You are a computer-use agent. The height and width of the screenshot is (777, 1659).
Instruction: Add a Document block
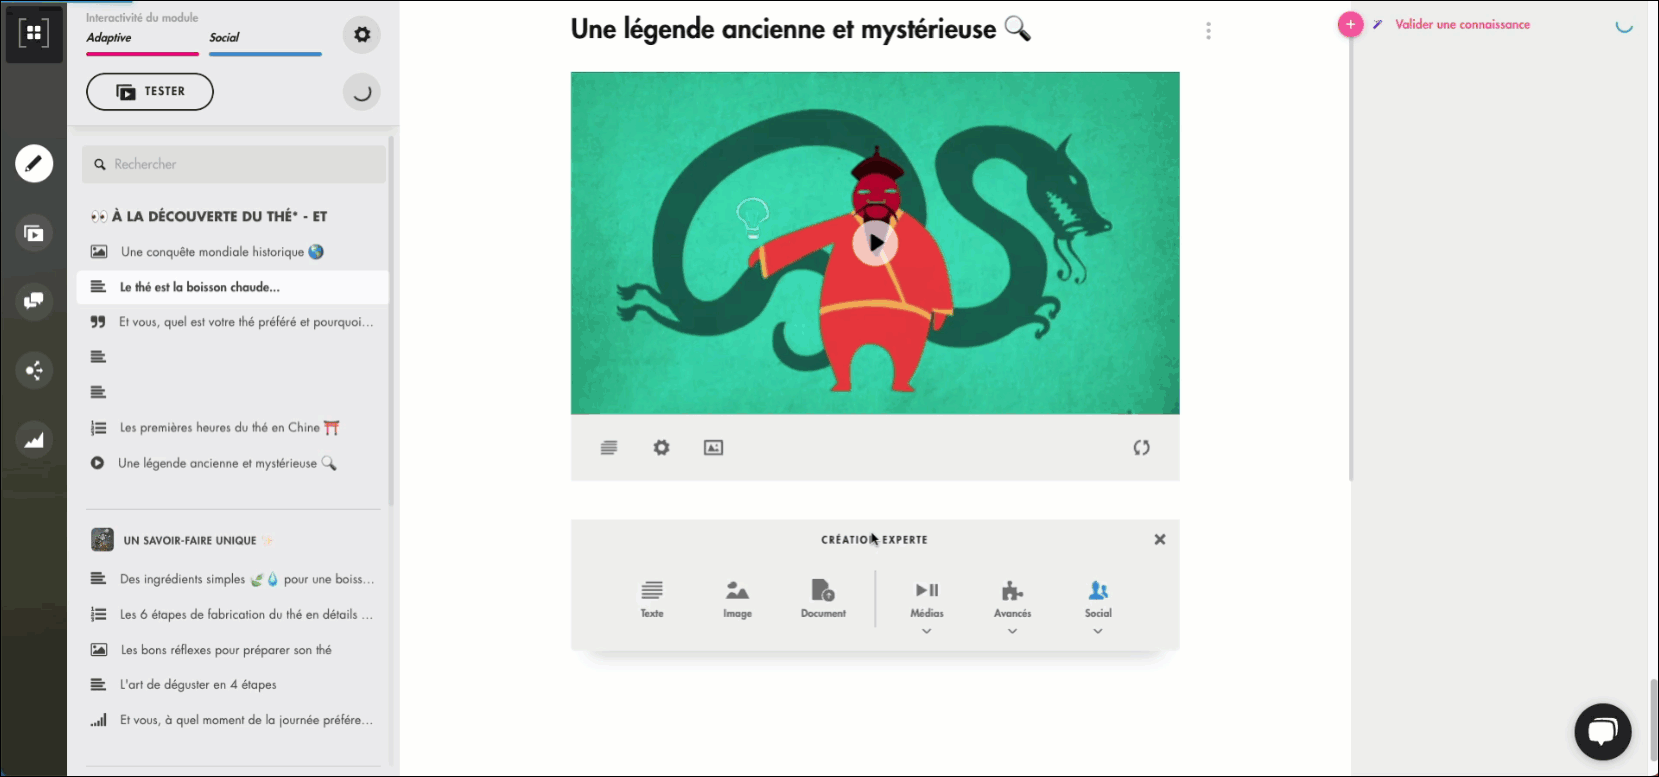(823, 598)
